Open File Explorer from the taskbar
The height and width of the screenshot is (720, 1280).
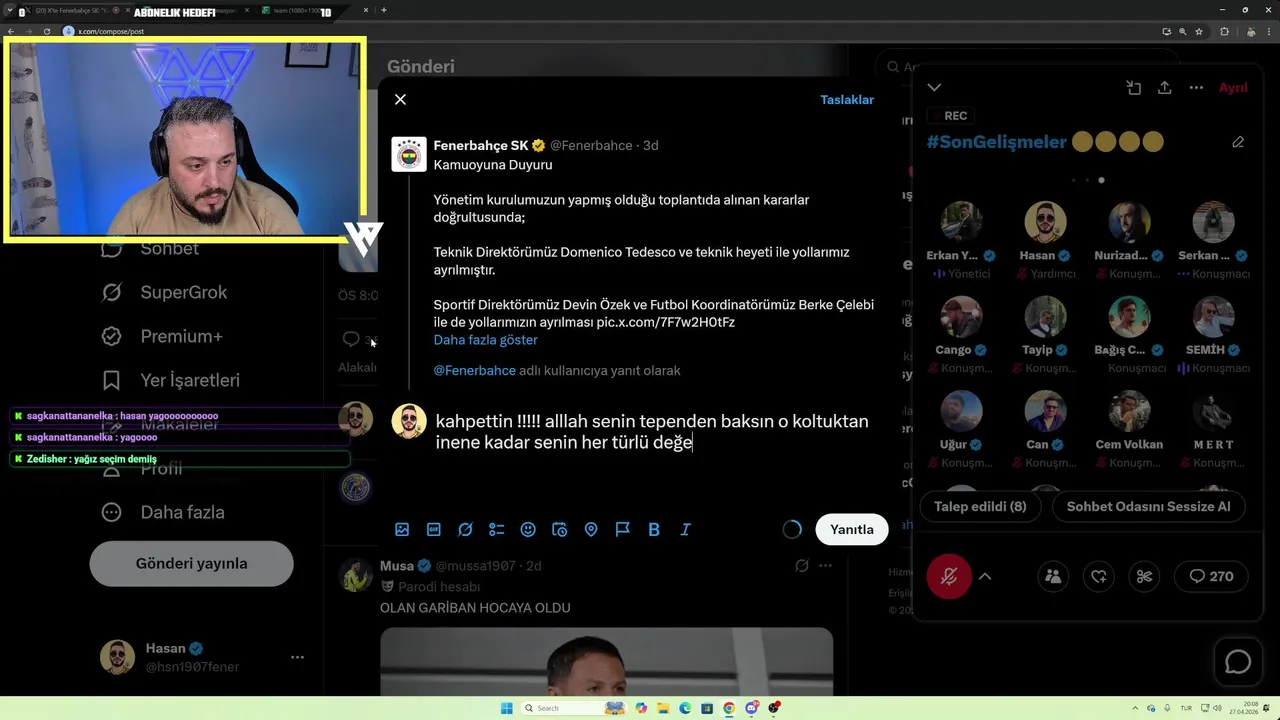(x=663, y=708)
